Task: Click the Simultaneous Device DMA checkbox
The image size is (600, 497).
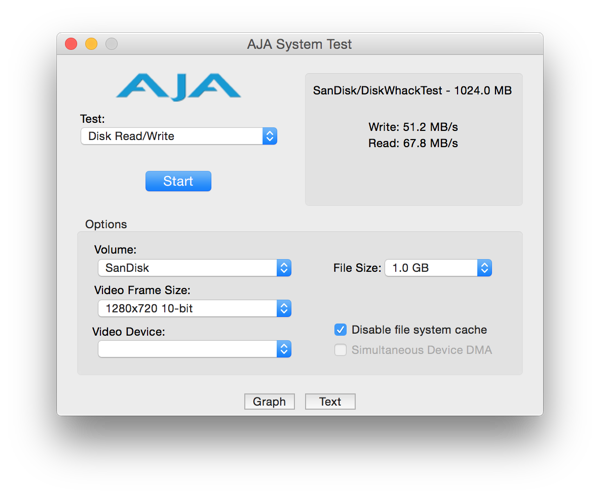Action: [340, 350]
